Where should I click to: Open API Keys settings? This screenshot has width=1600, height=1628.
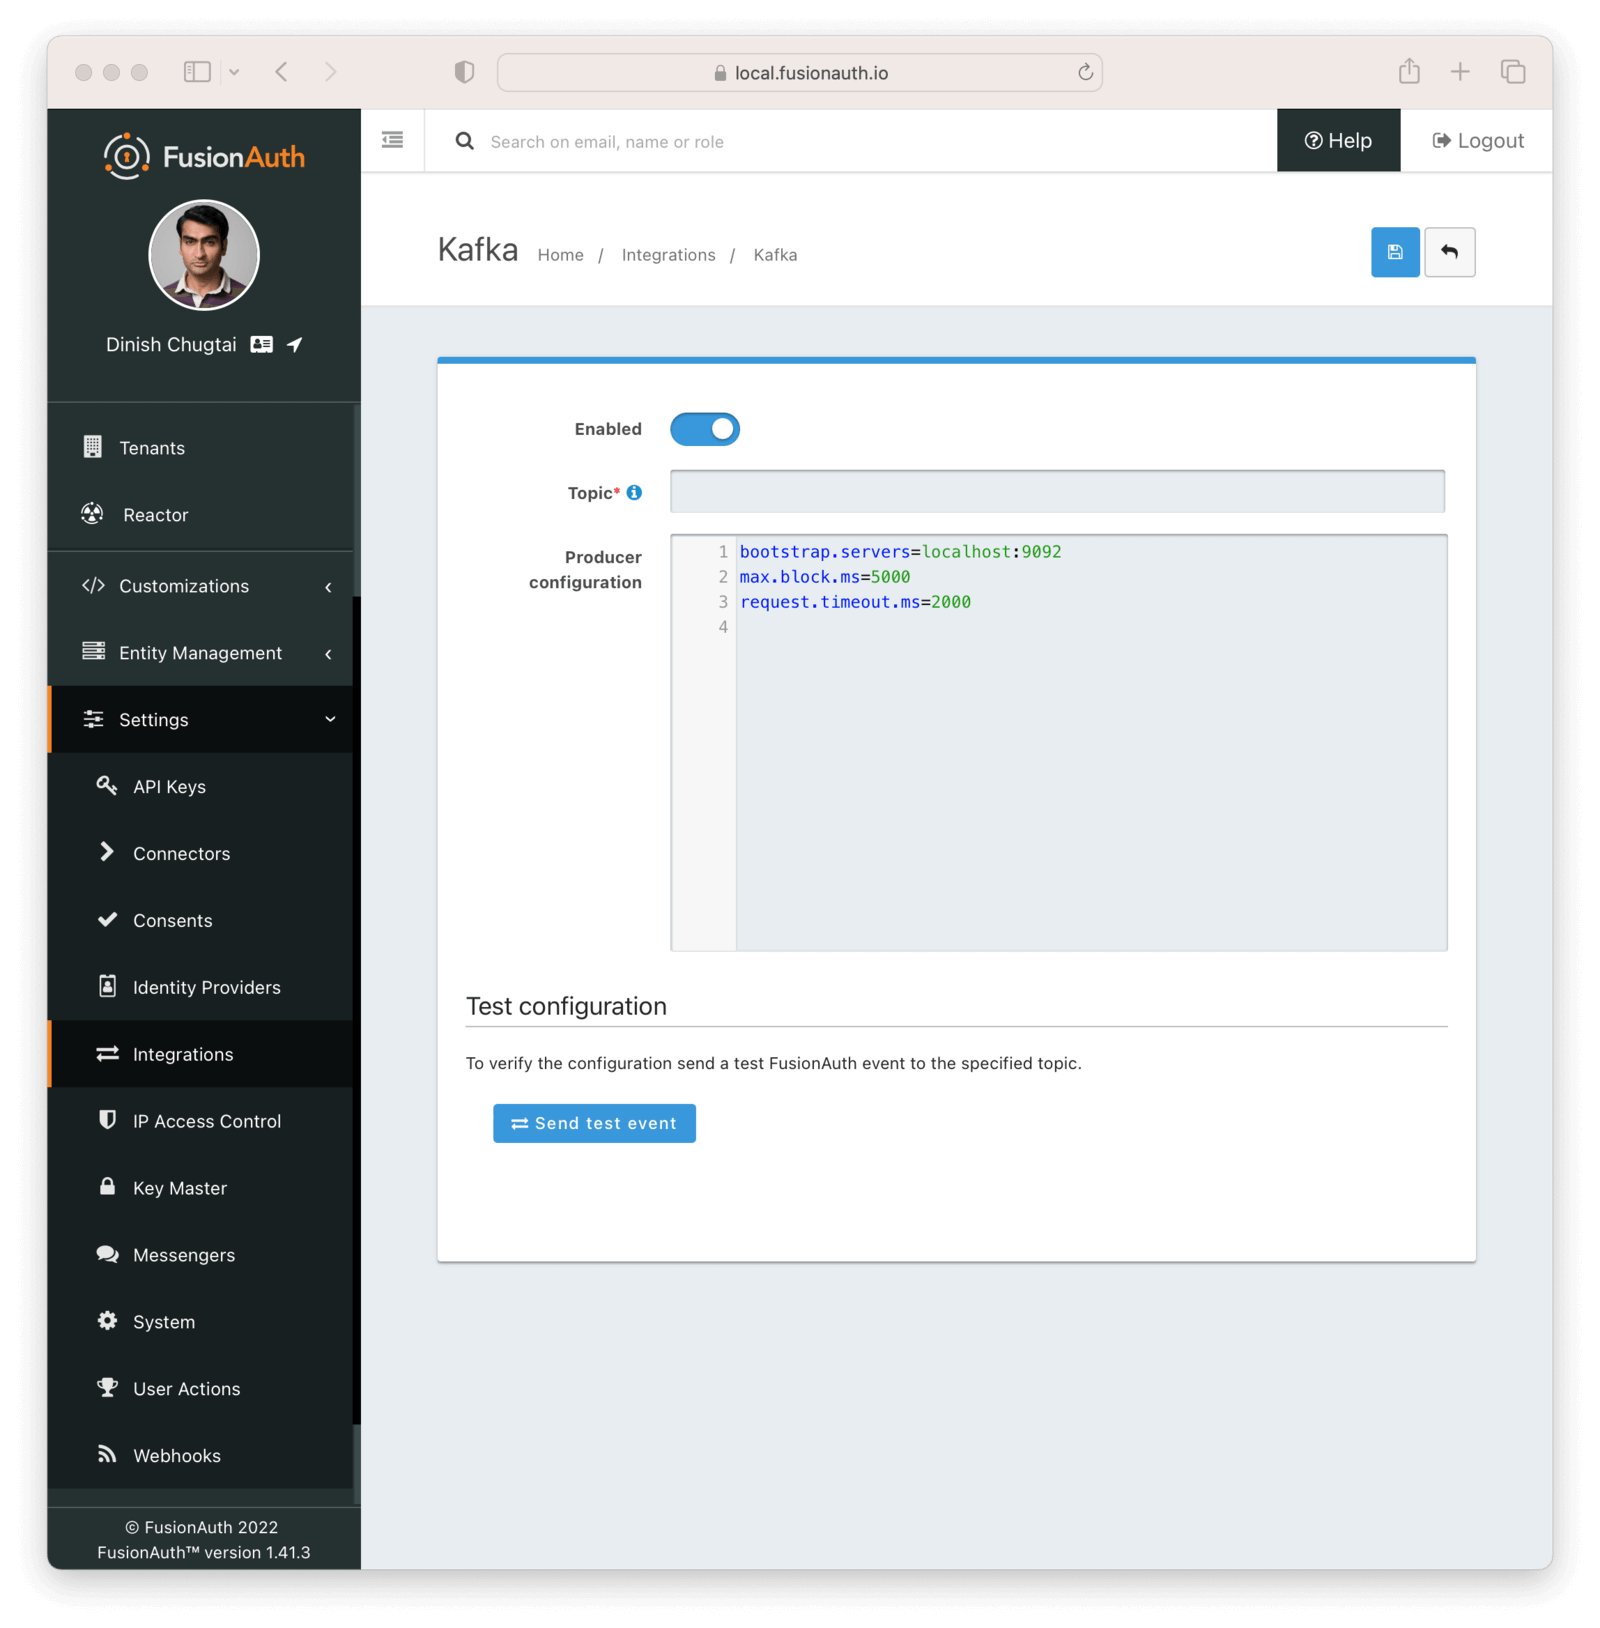200,787
